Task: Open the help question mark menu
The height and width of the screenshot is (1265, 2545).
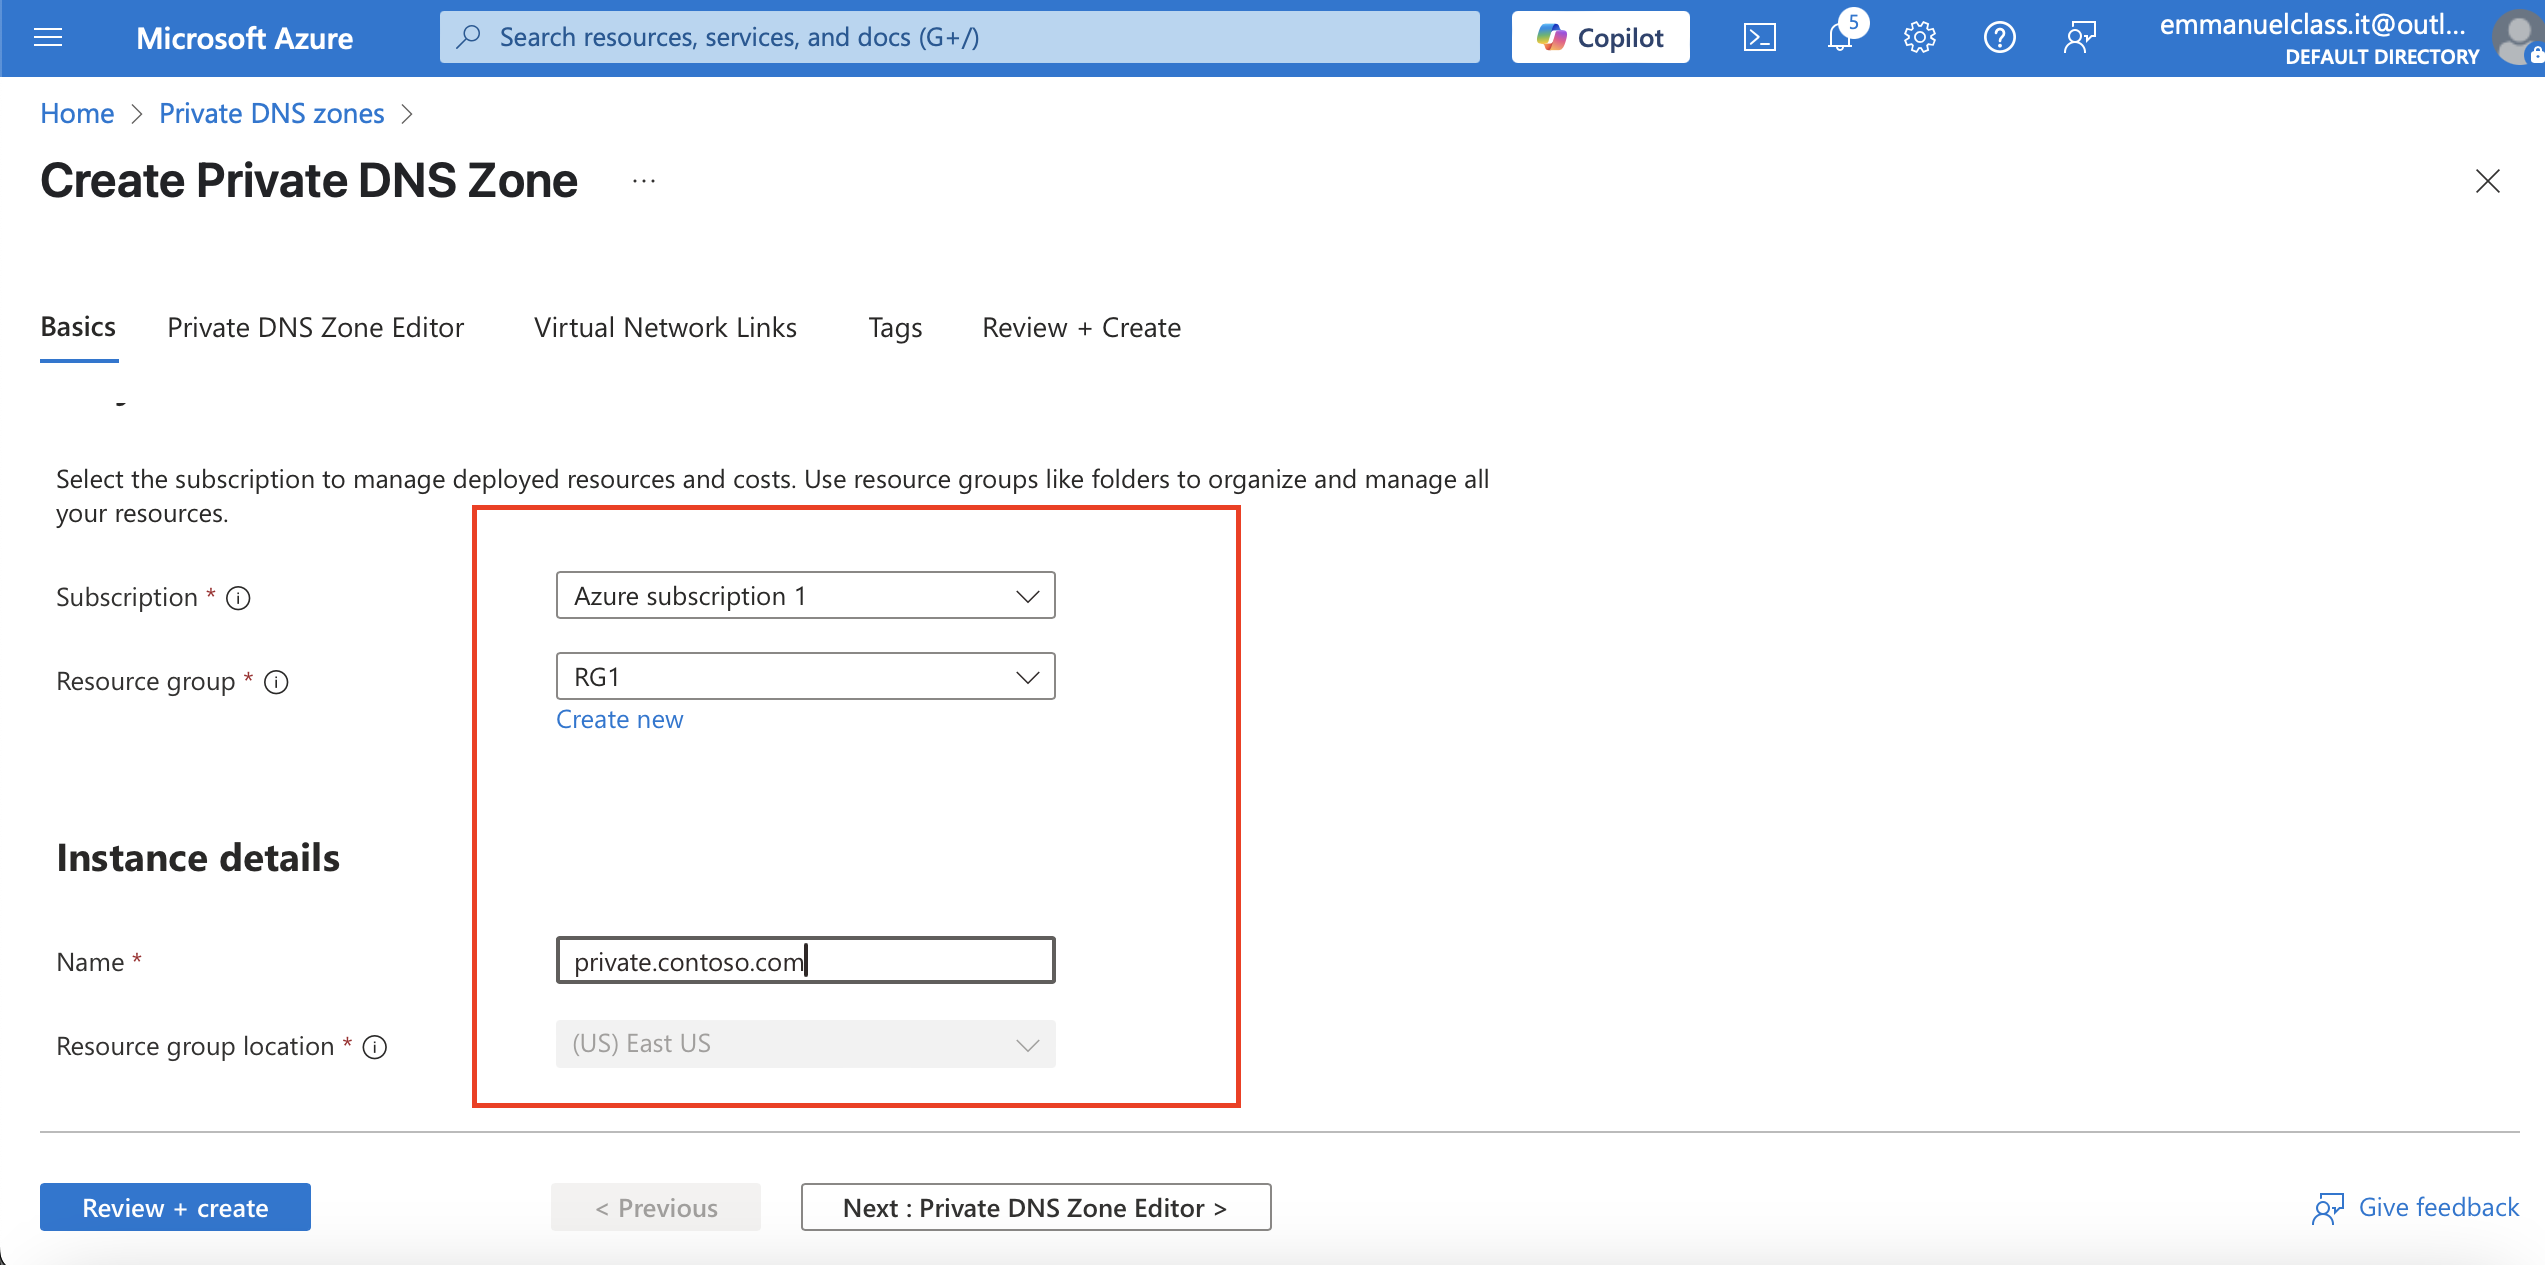Action: click(x=2000, y=38)
